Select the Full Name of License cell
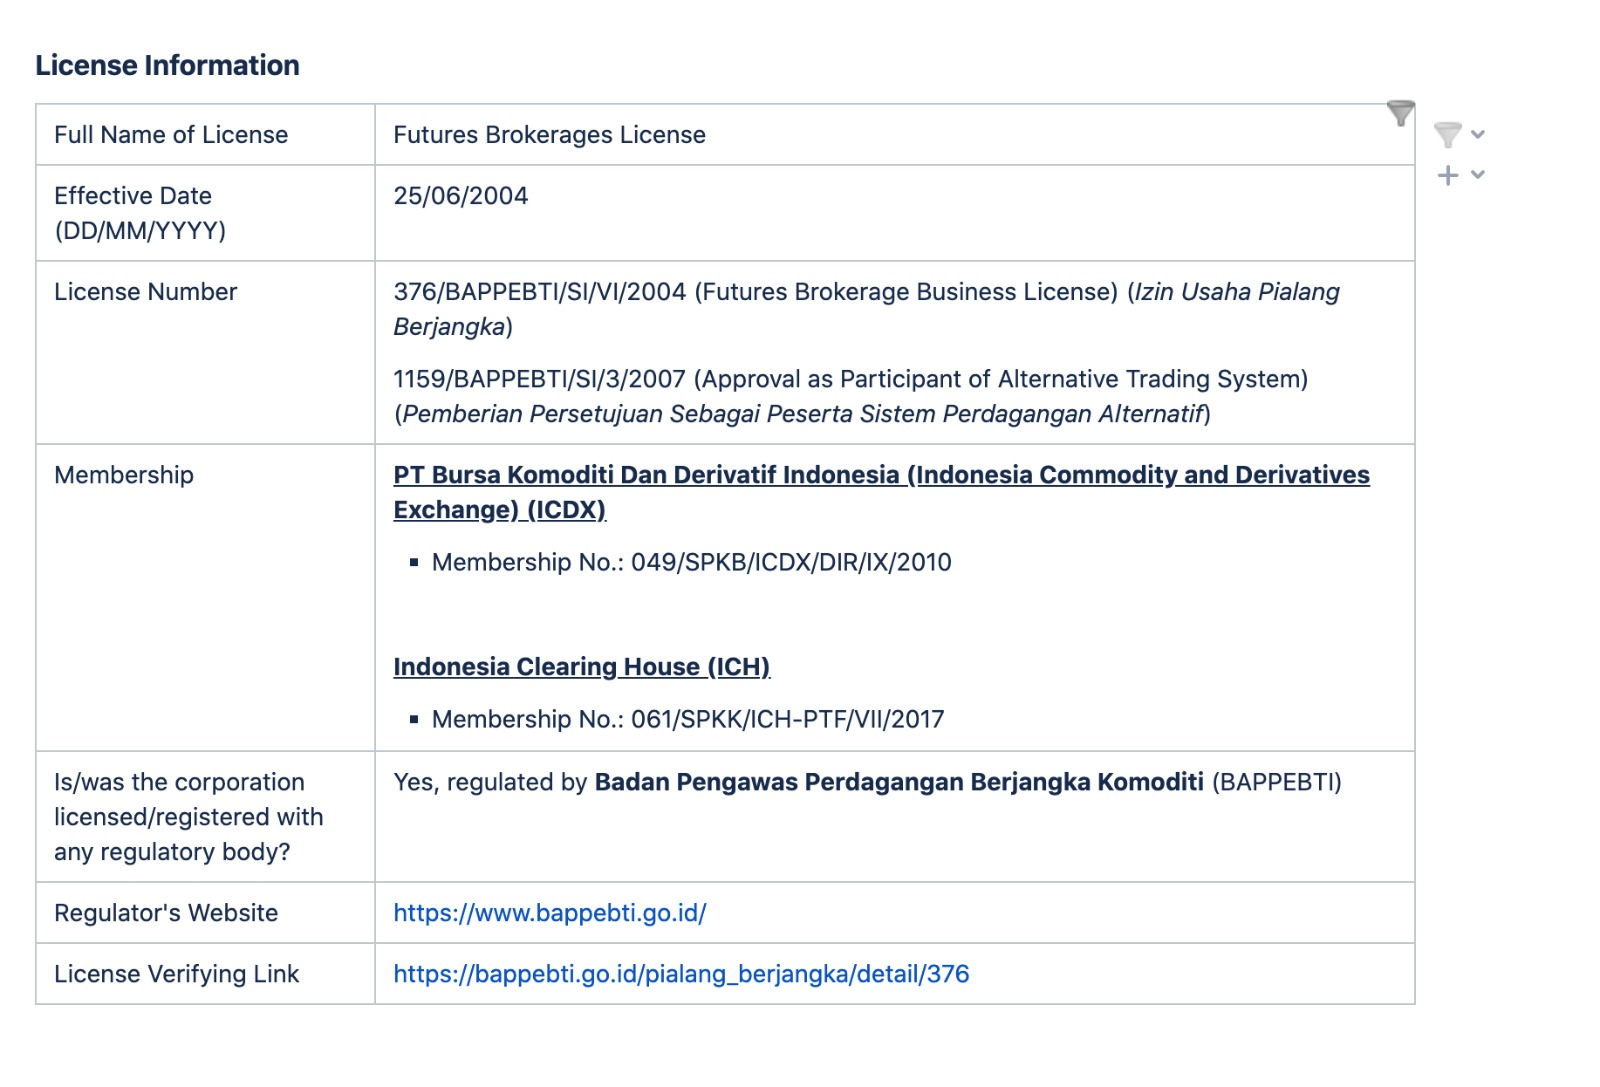 (171, 135)
